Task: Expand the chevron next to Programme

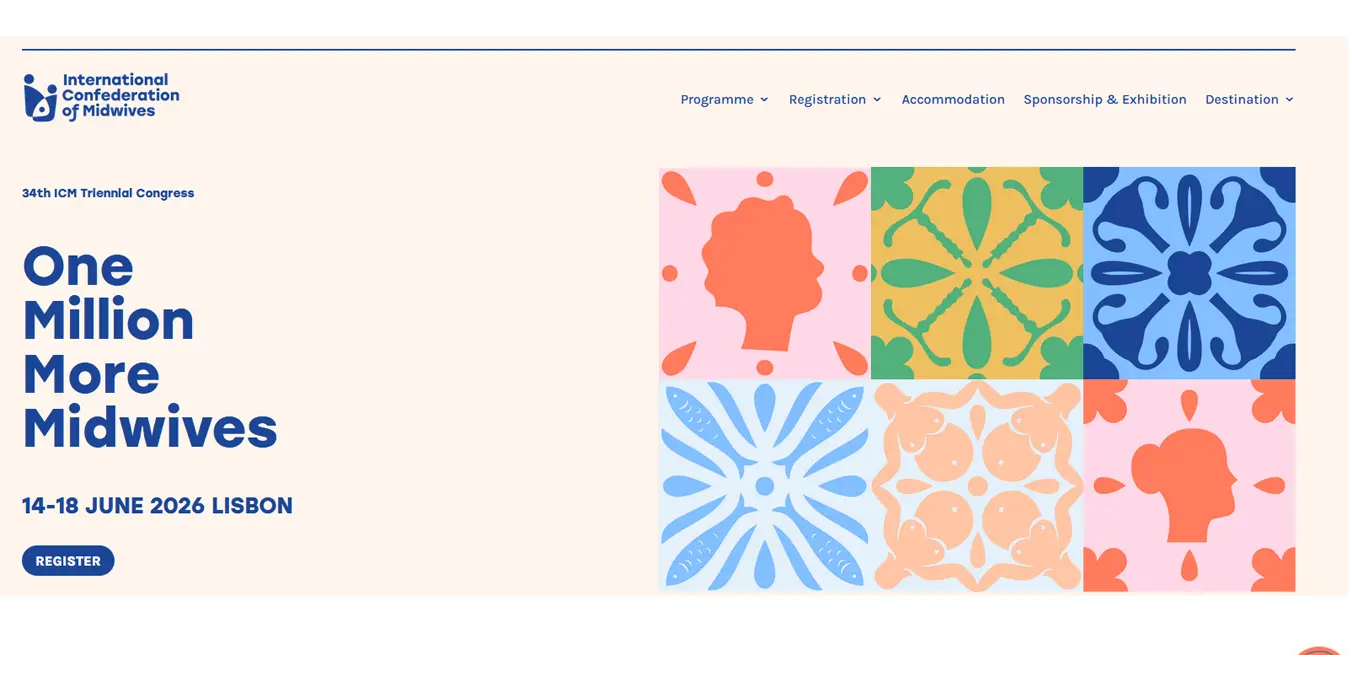Action: pos(764,100)
